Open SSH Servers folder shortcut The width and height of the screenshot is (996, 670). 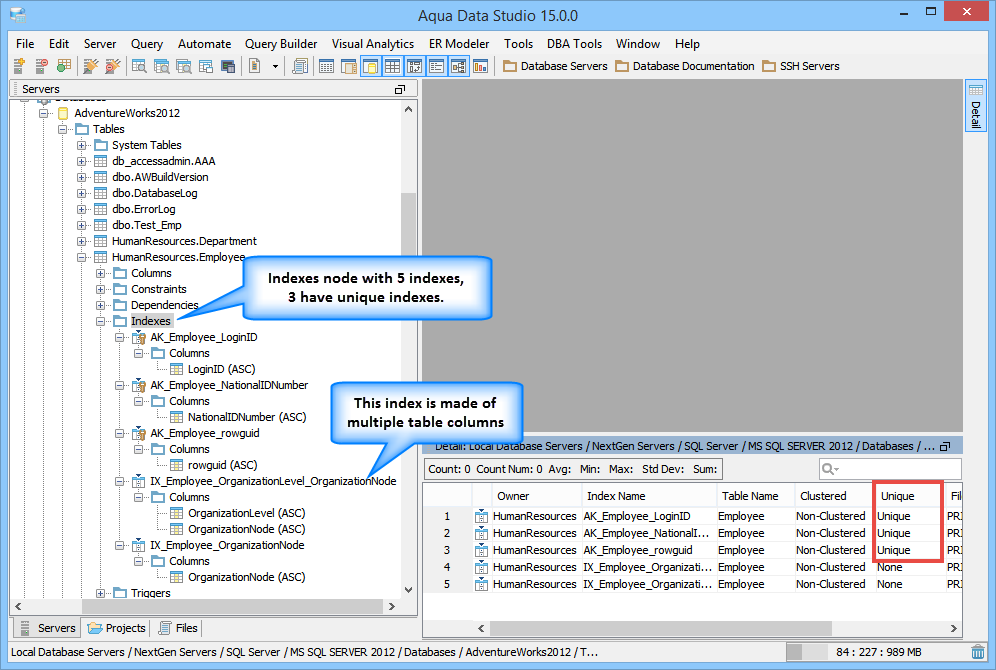[x=801, y=66]
